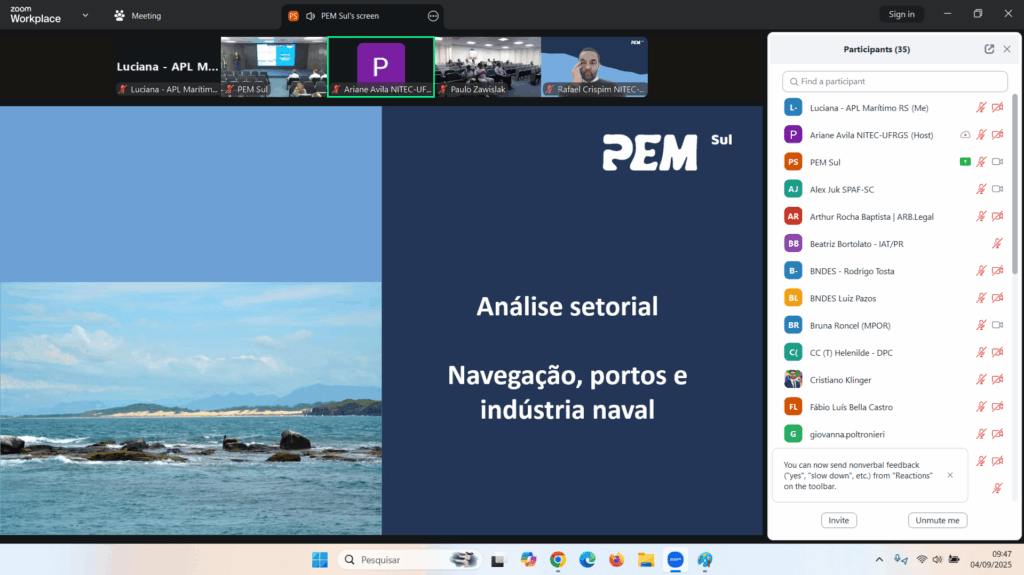Pop out the Participants panel
The image size is (1024, 575).
coord(989,49)
